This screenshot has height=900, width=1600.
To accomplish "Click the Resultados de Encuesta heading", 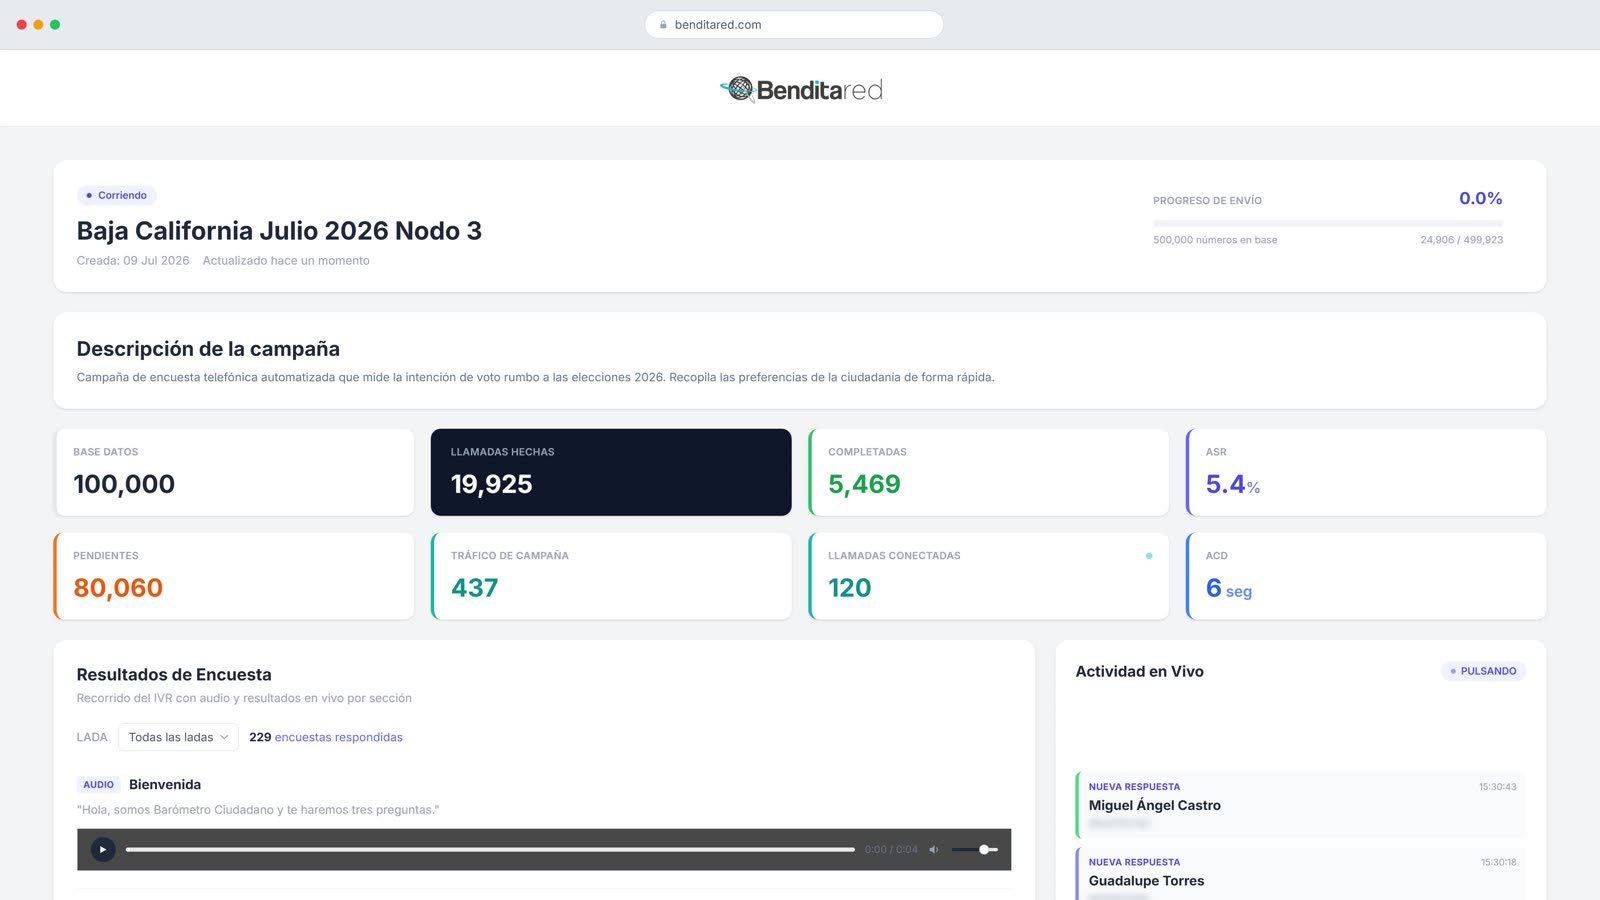I will 174,675.
